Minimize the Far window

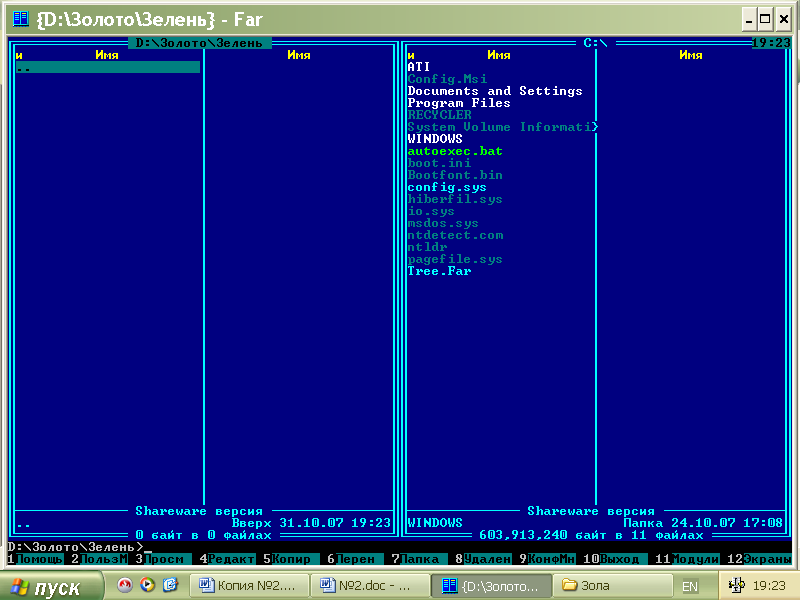(x=748, y=19)
